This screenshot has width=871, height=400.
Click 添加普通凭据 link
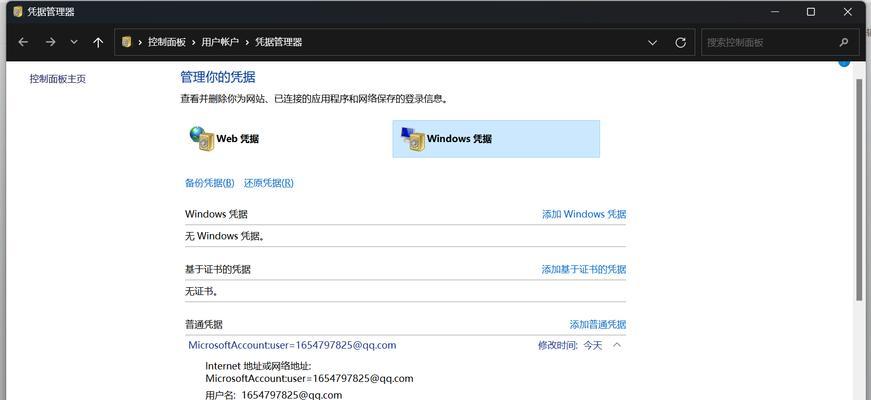[598, 324]
